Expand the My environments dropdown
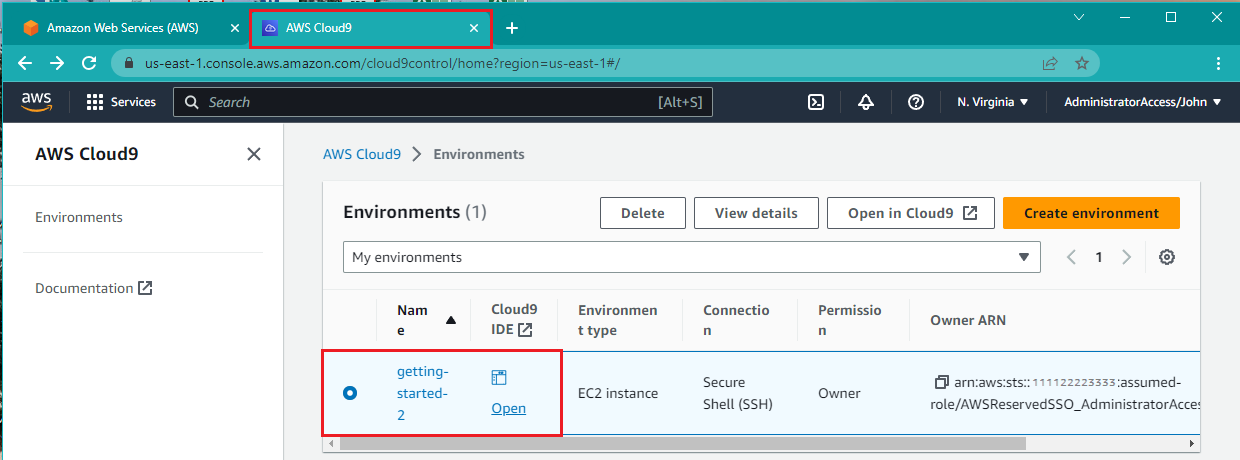Viewport: 1240px width, 460px height. click(692, 257)
